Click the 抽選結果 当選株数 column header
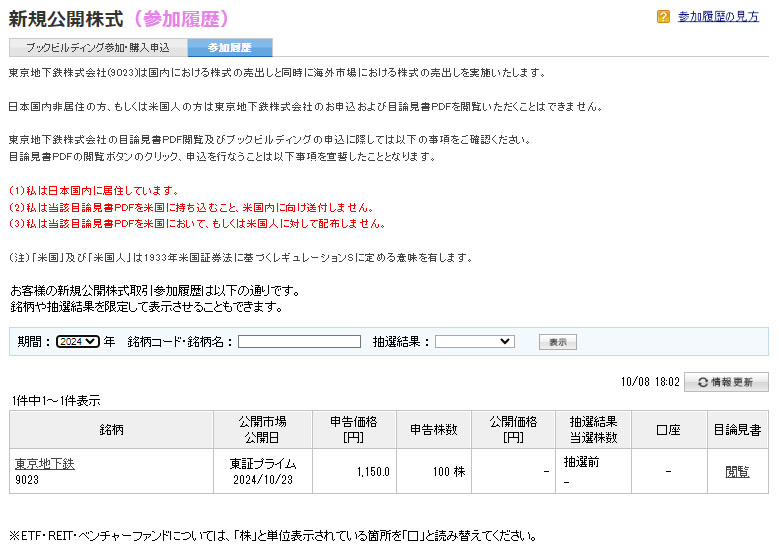 click(x=593, y=430)
